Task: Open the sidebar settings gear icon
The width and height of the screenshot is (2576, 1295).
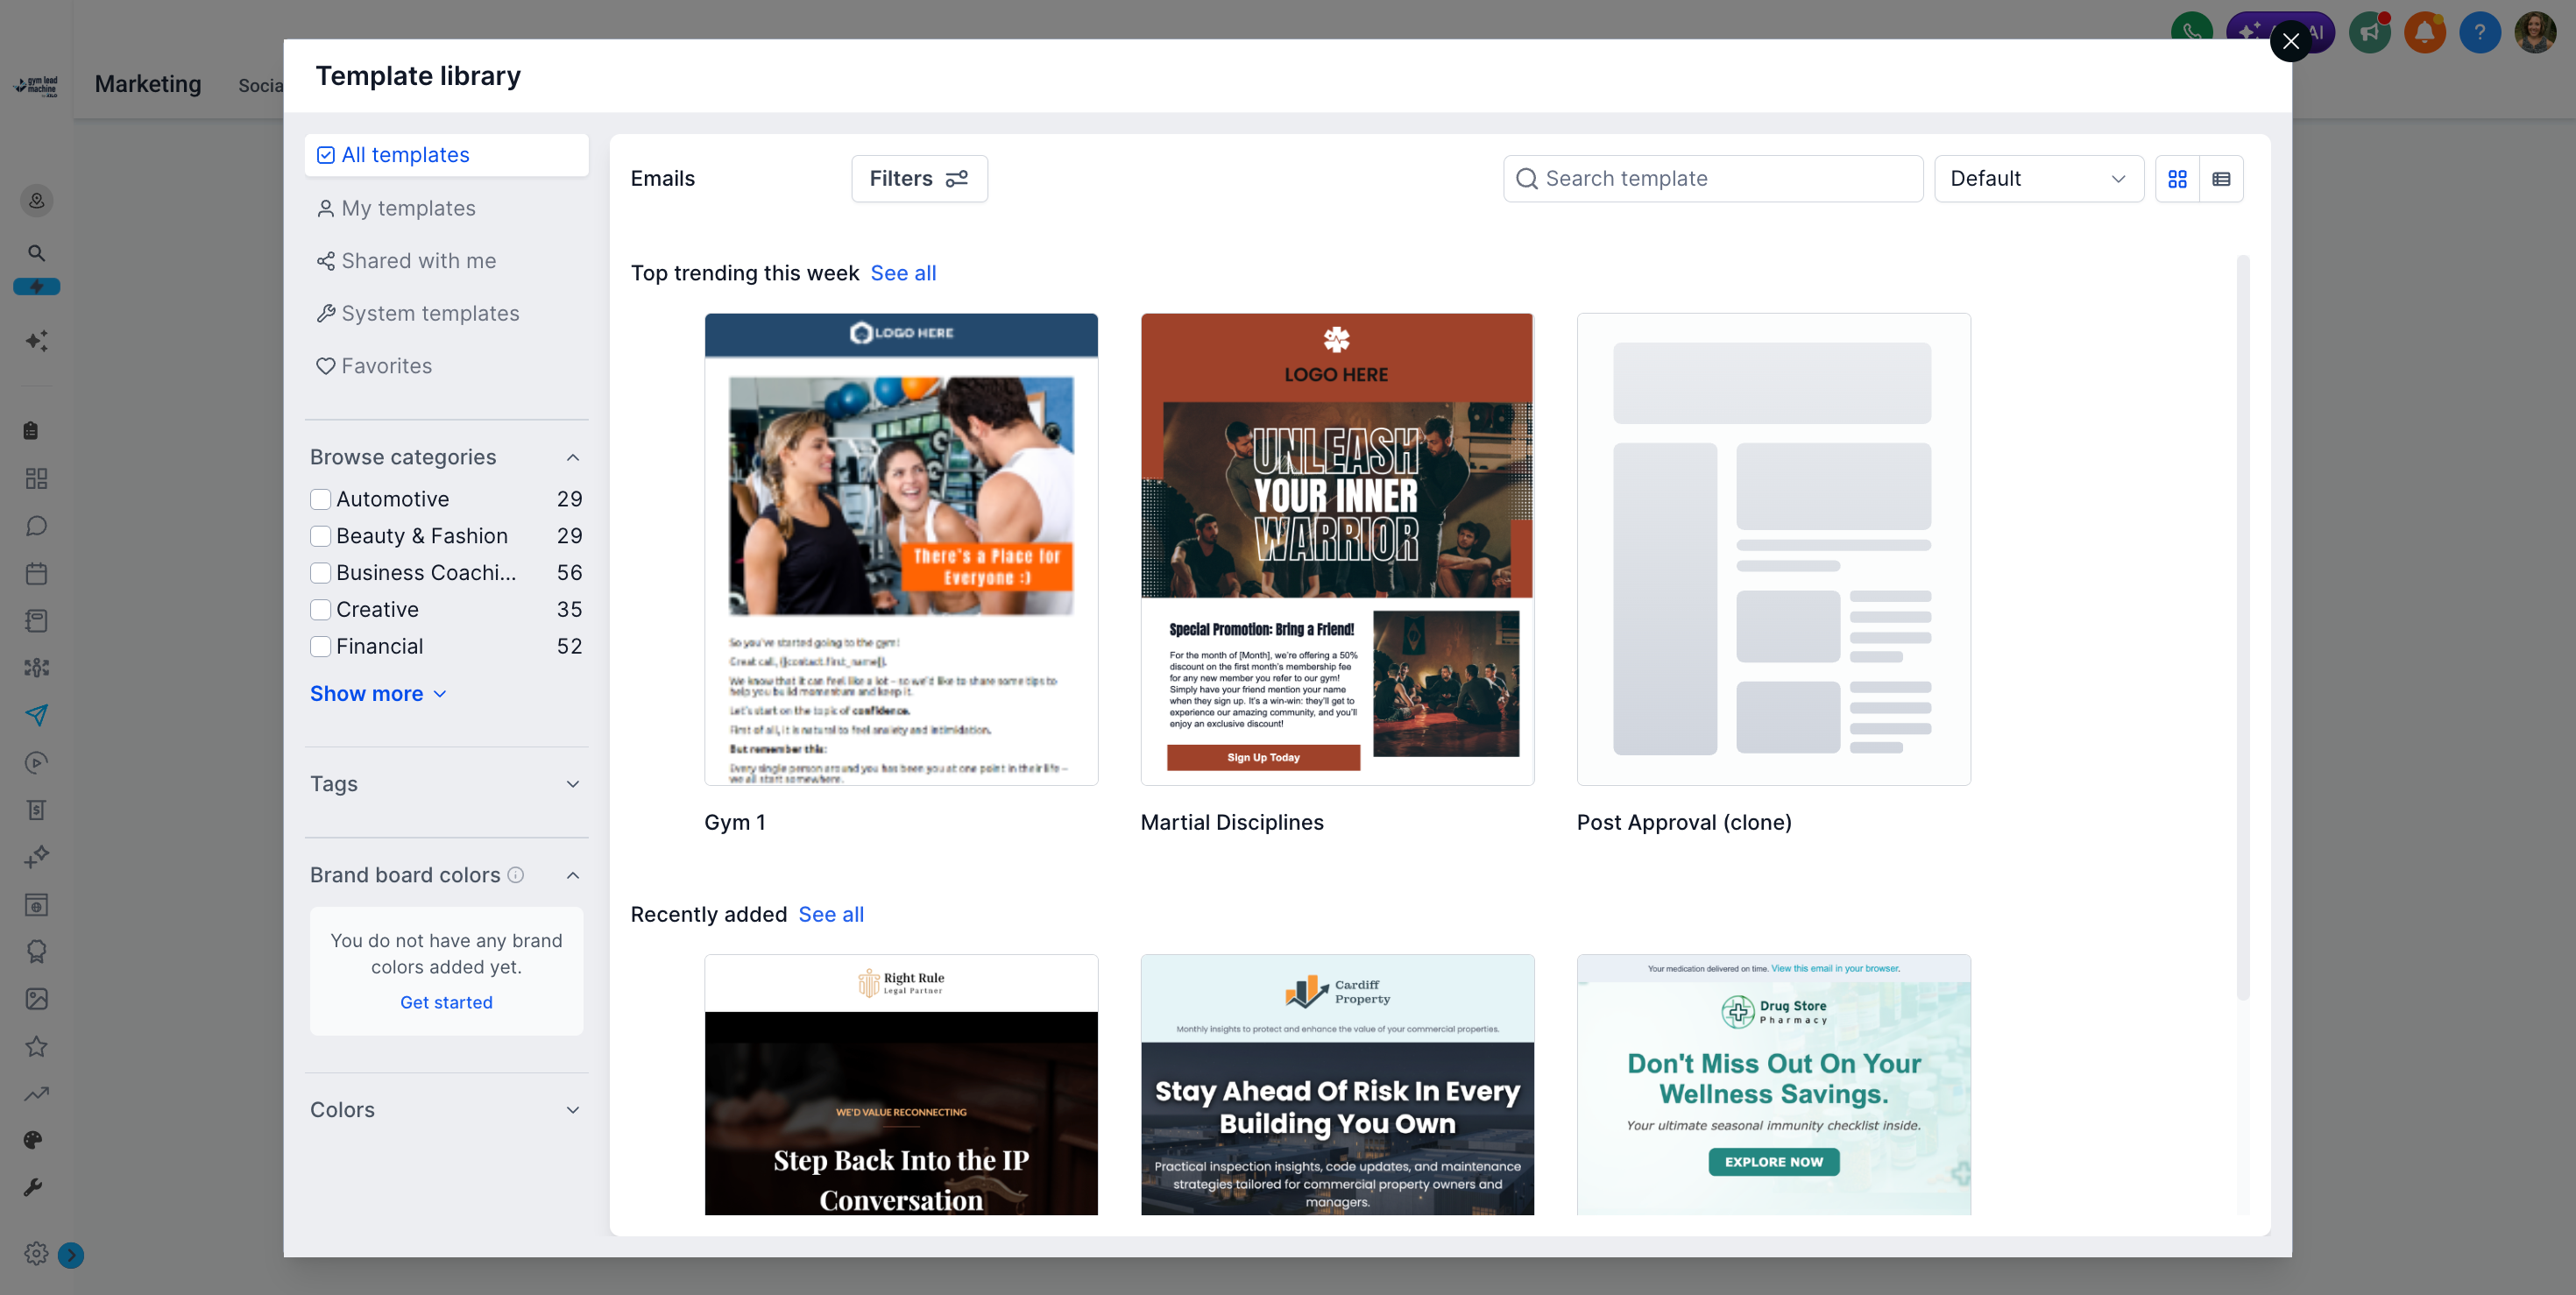Action: (36, 1254)
